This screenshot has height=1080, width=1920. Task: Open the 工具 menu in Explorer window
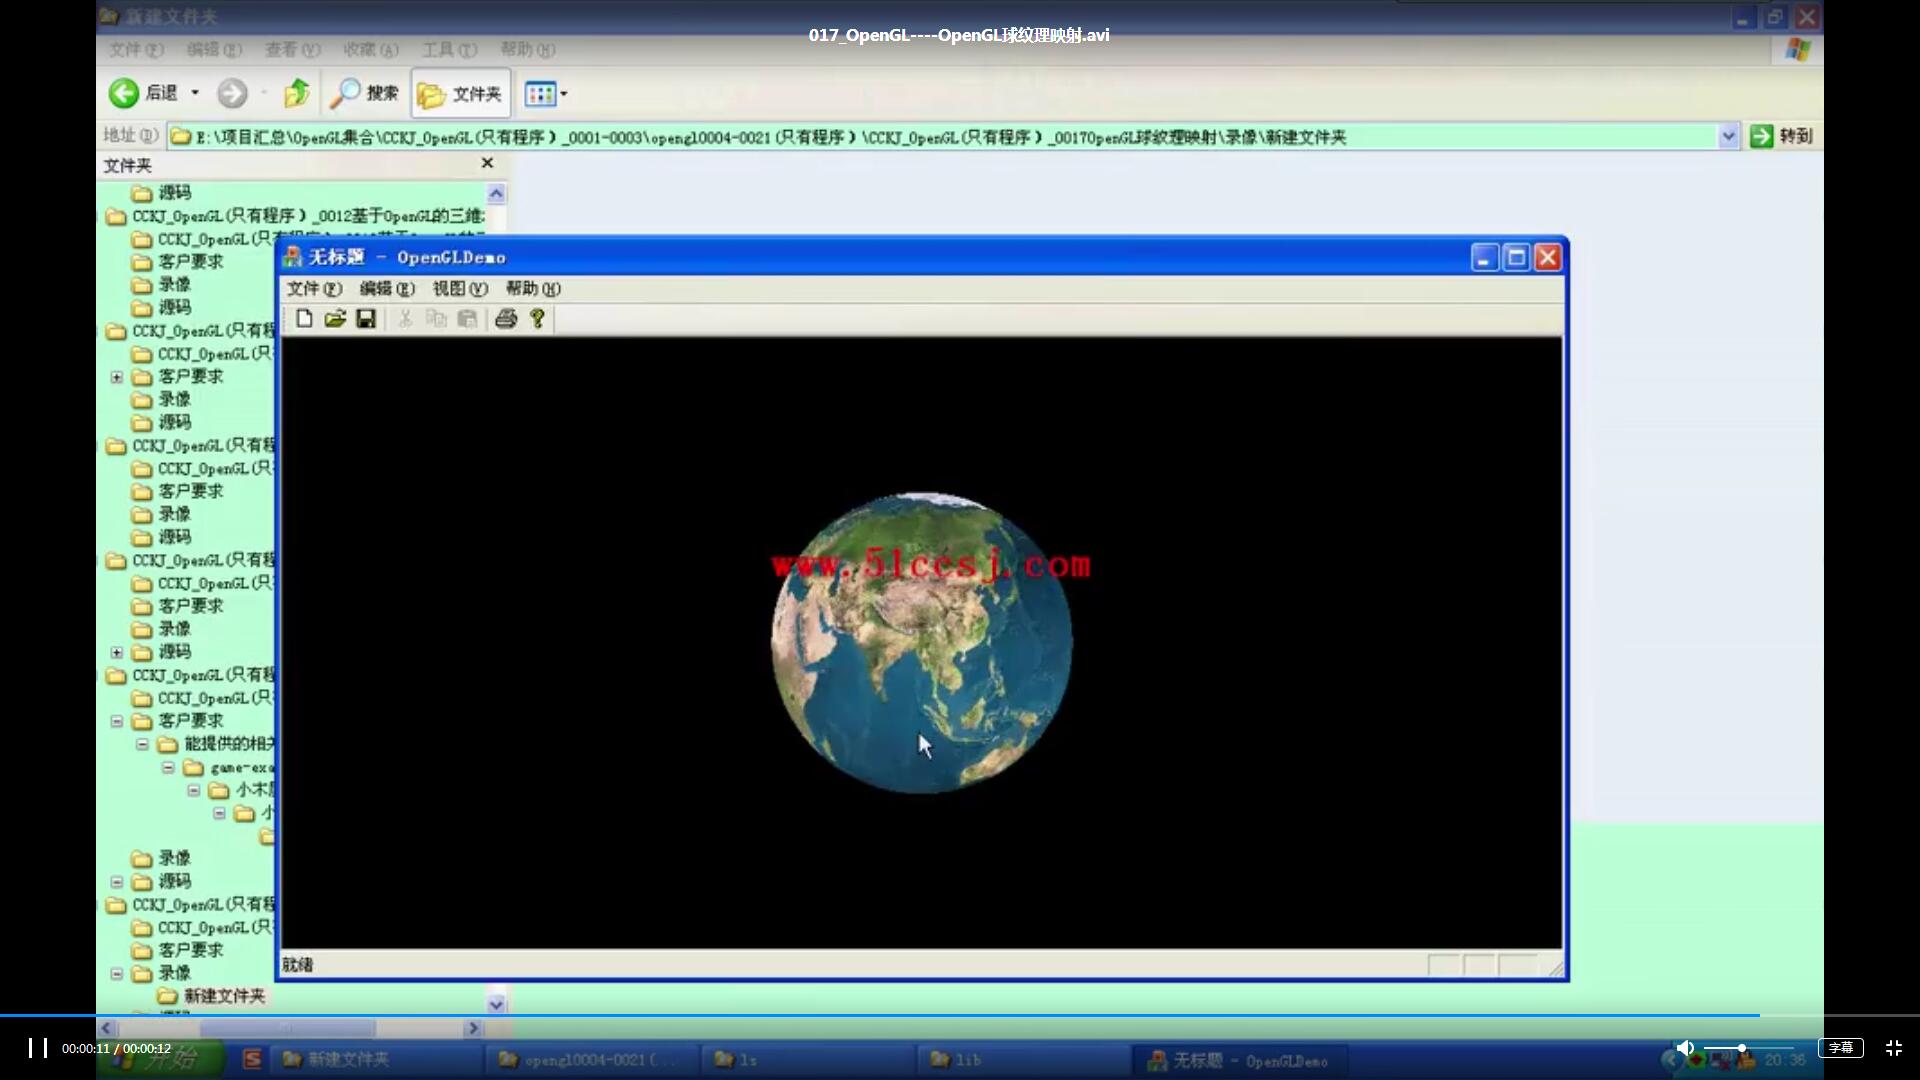pos(449,49)
